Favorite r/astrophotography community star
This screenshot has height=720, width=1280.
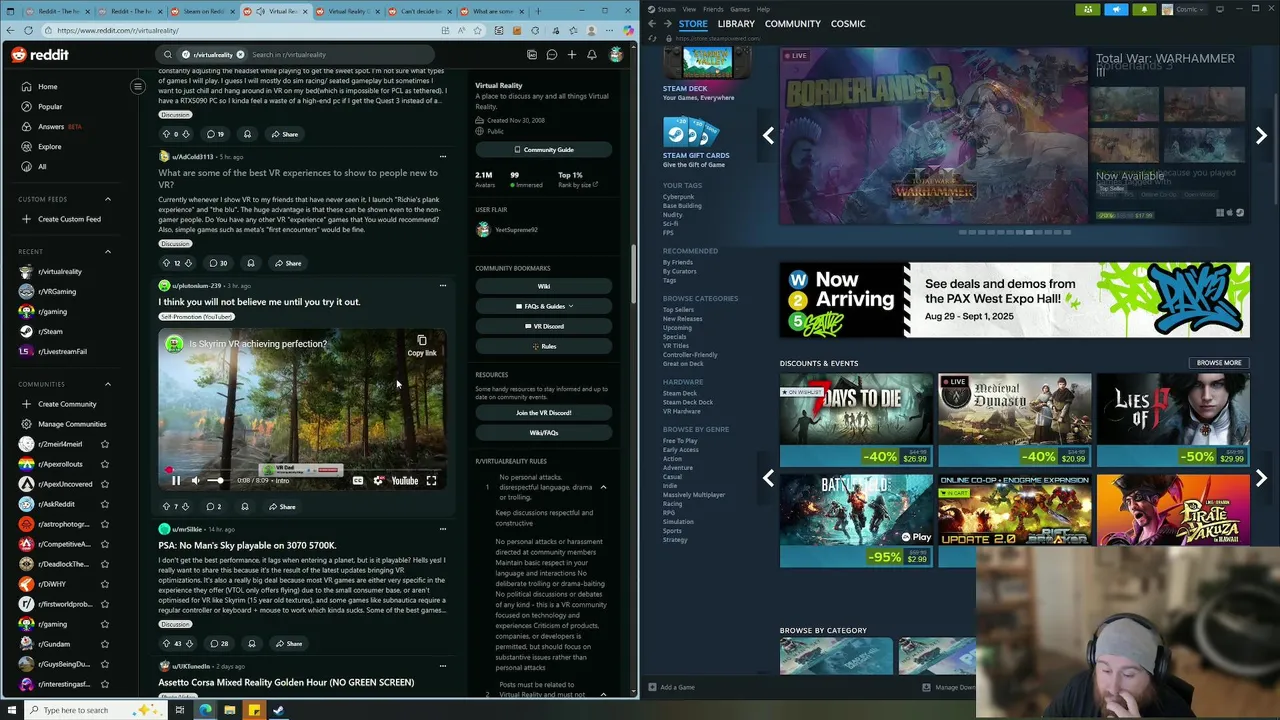105,524
